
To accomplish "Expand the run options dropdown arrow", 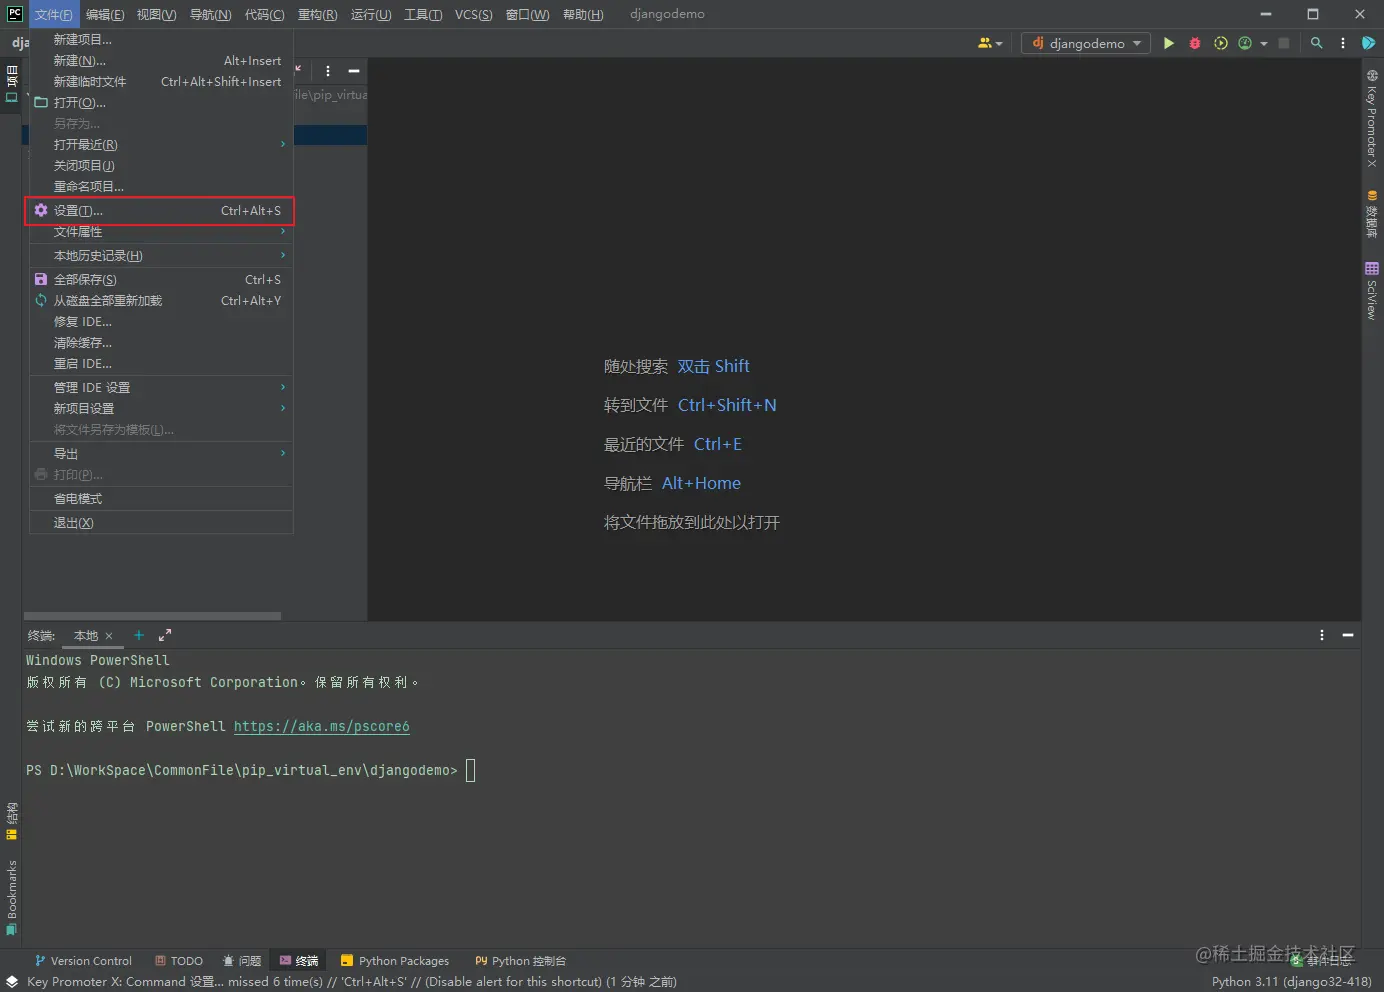I will pos(1264,43).
